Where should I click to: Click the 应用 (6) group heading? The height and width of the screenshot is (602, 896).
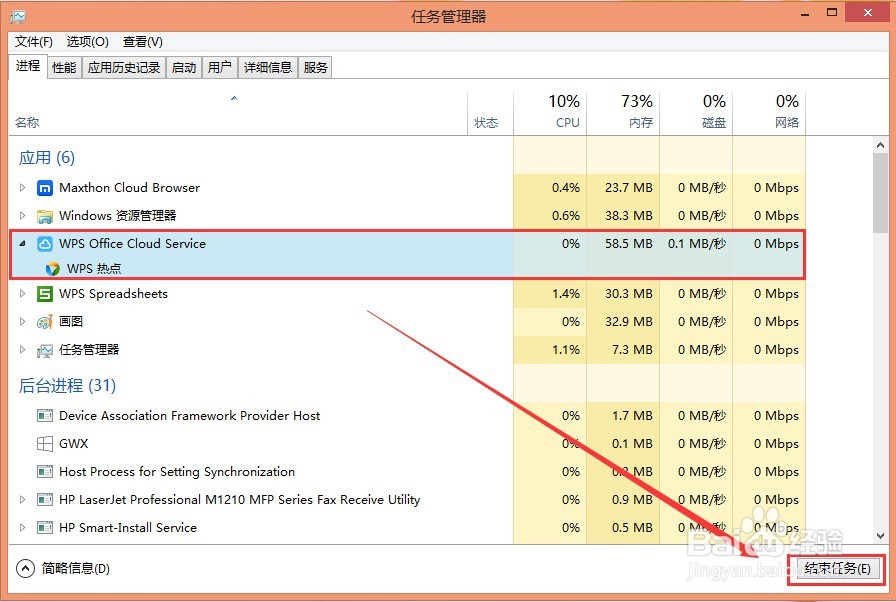47,158
